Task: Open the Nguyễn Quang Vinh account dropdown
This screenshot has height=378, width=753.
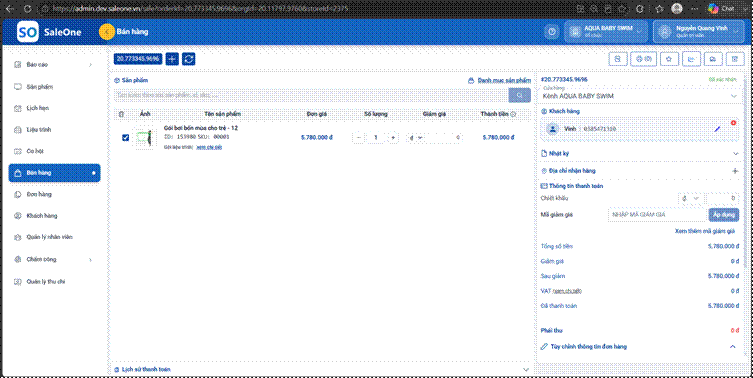Action: click(x=698, y=32)
